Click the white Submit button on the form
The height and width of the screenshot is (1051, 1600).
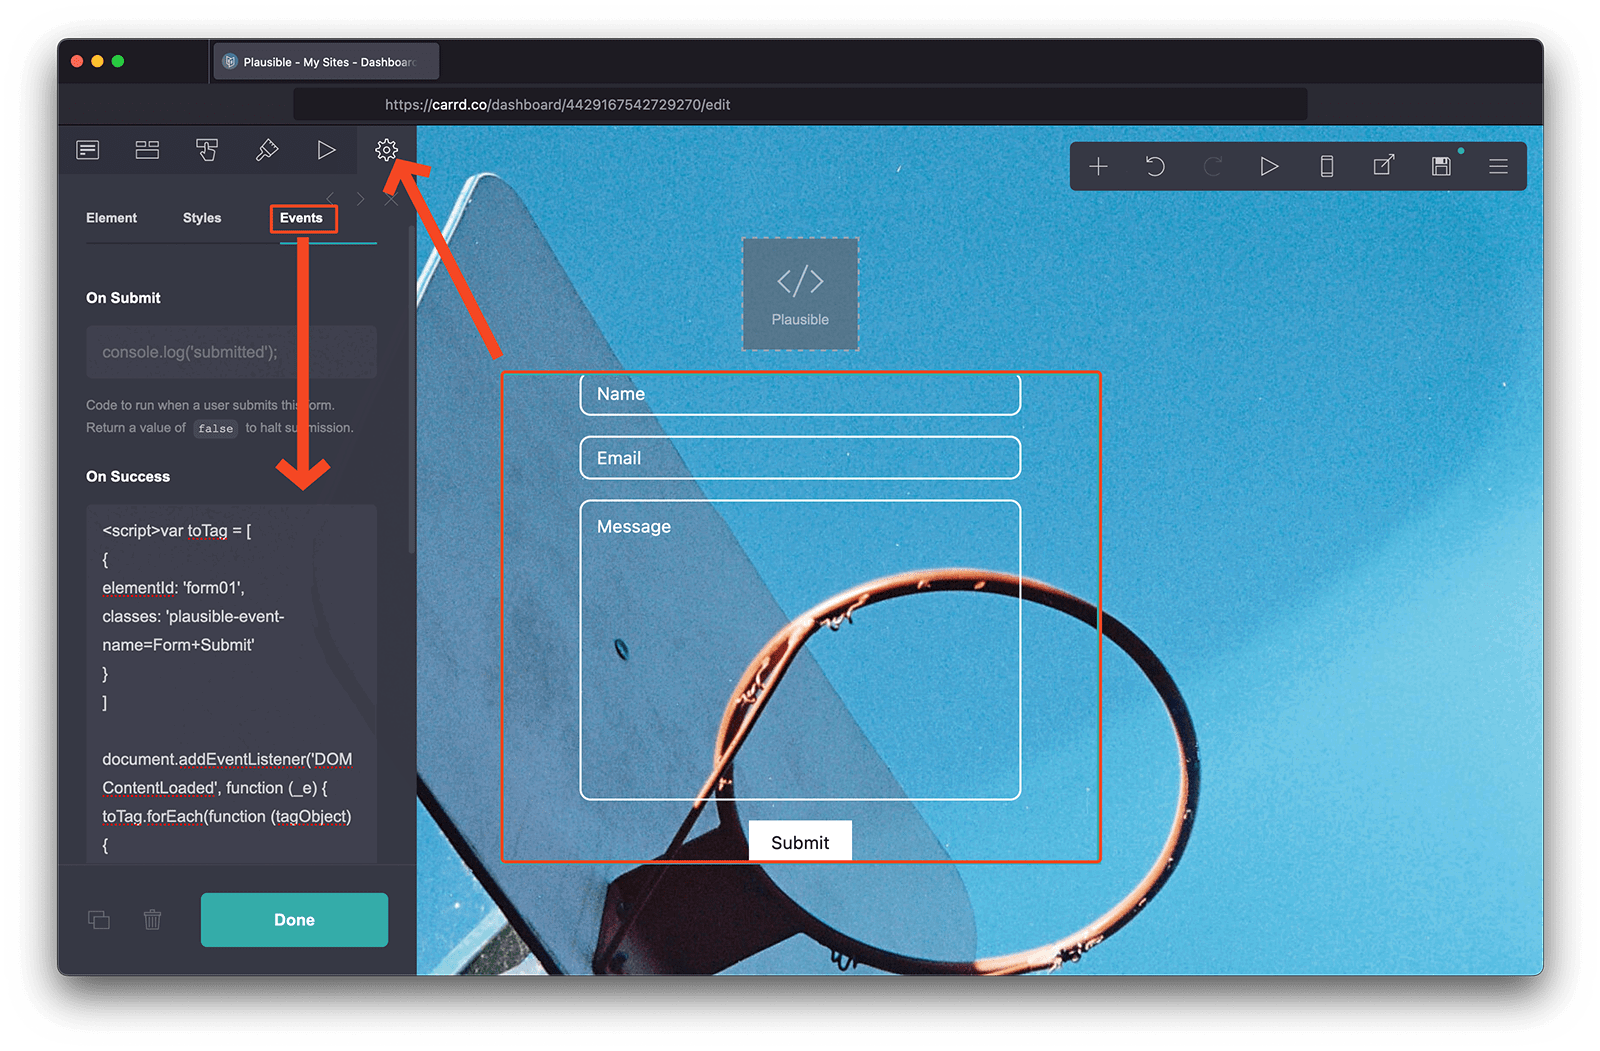coord(800,842)
